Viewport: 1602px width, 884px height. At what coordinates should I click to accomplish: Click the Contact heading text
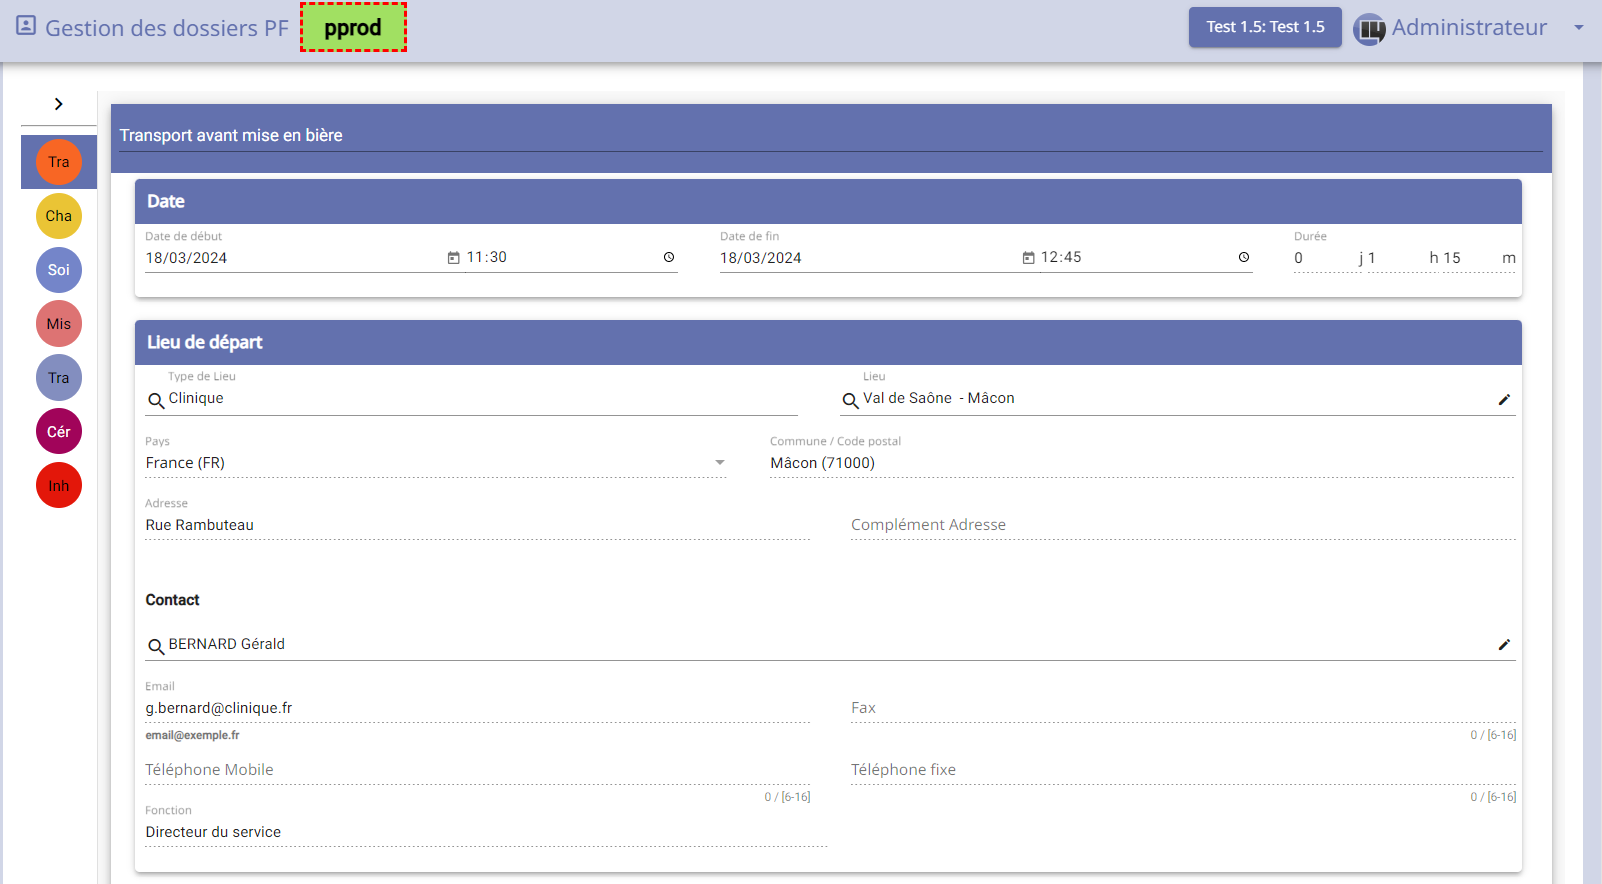tap(172, 600)
